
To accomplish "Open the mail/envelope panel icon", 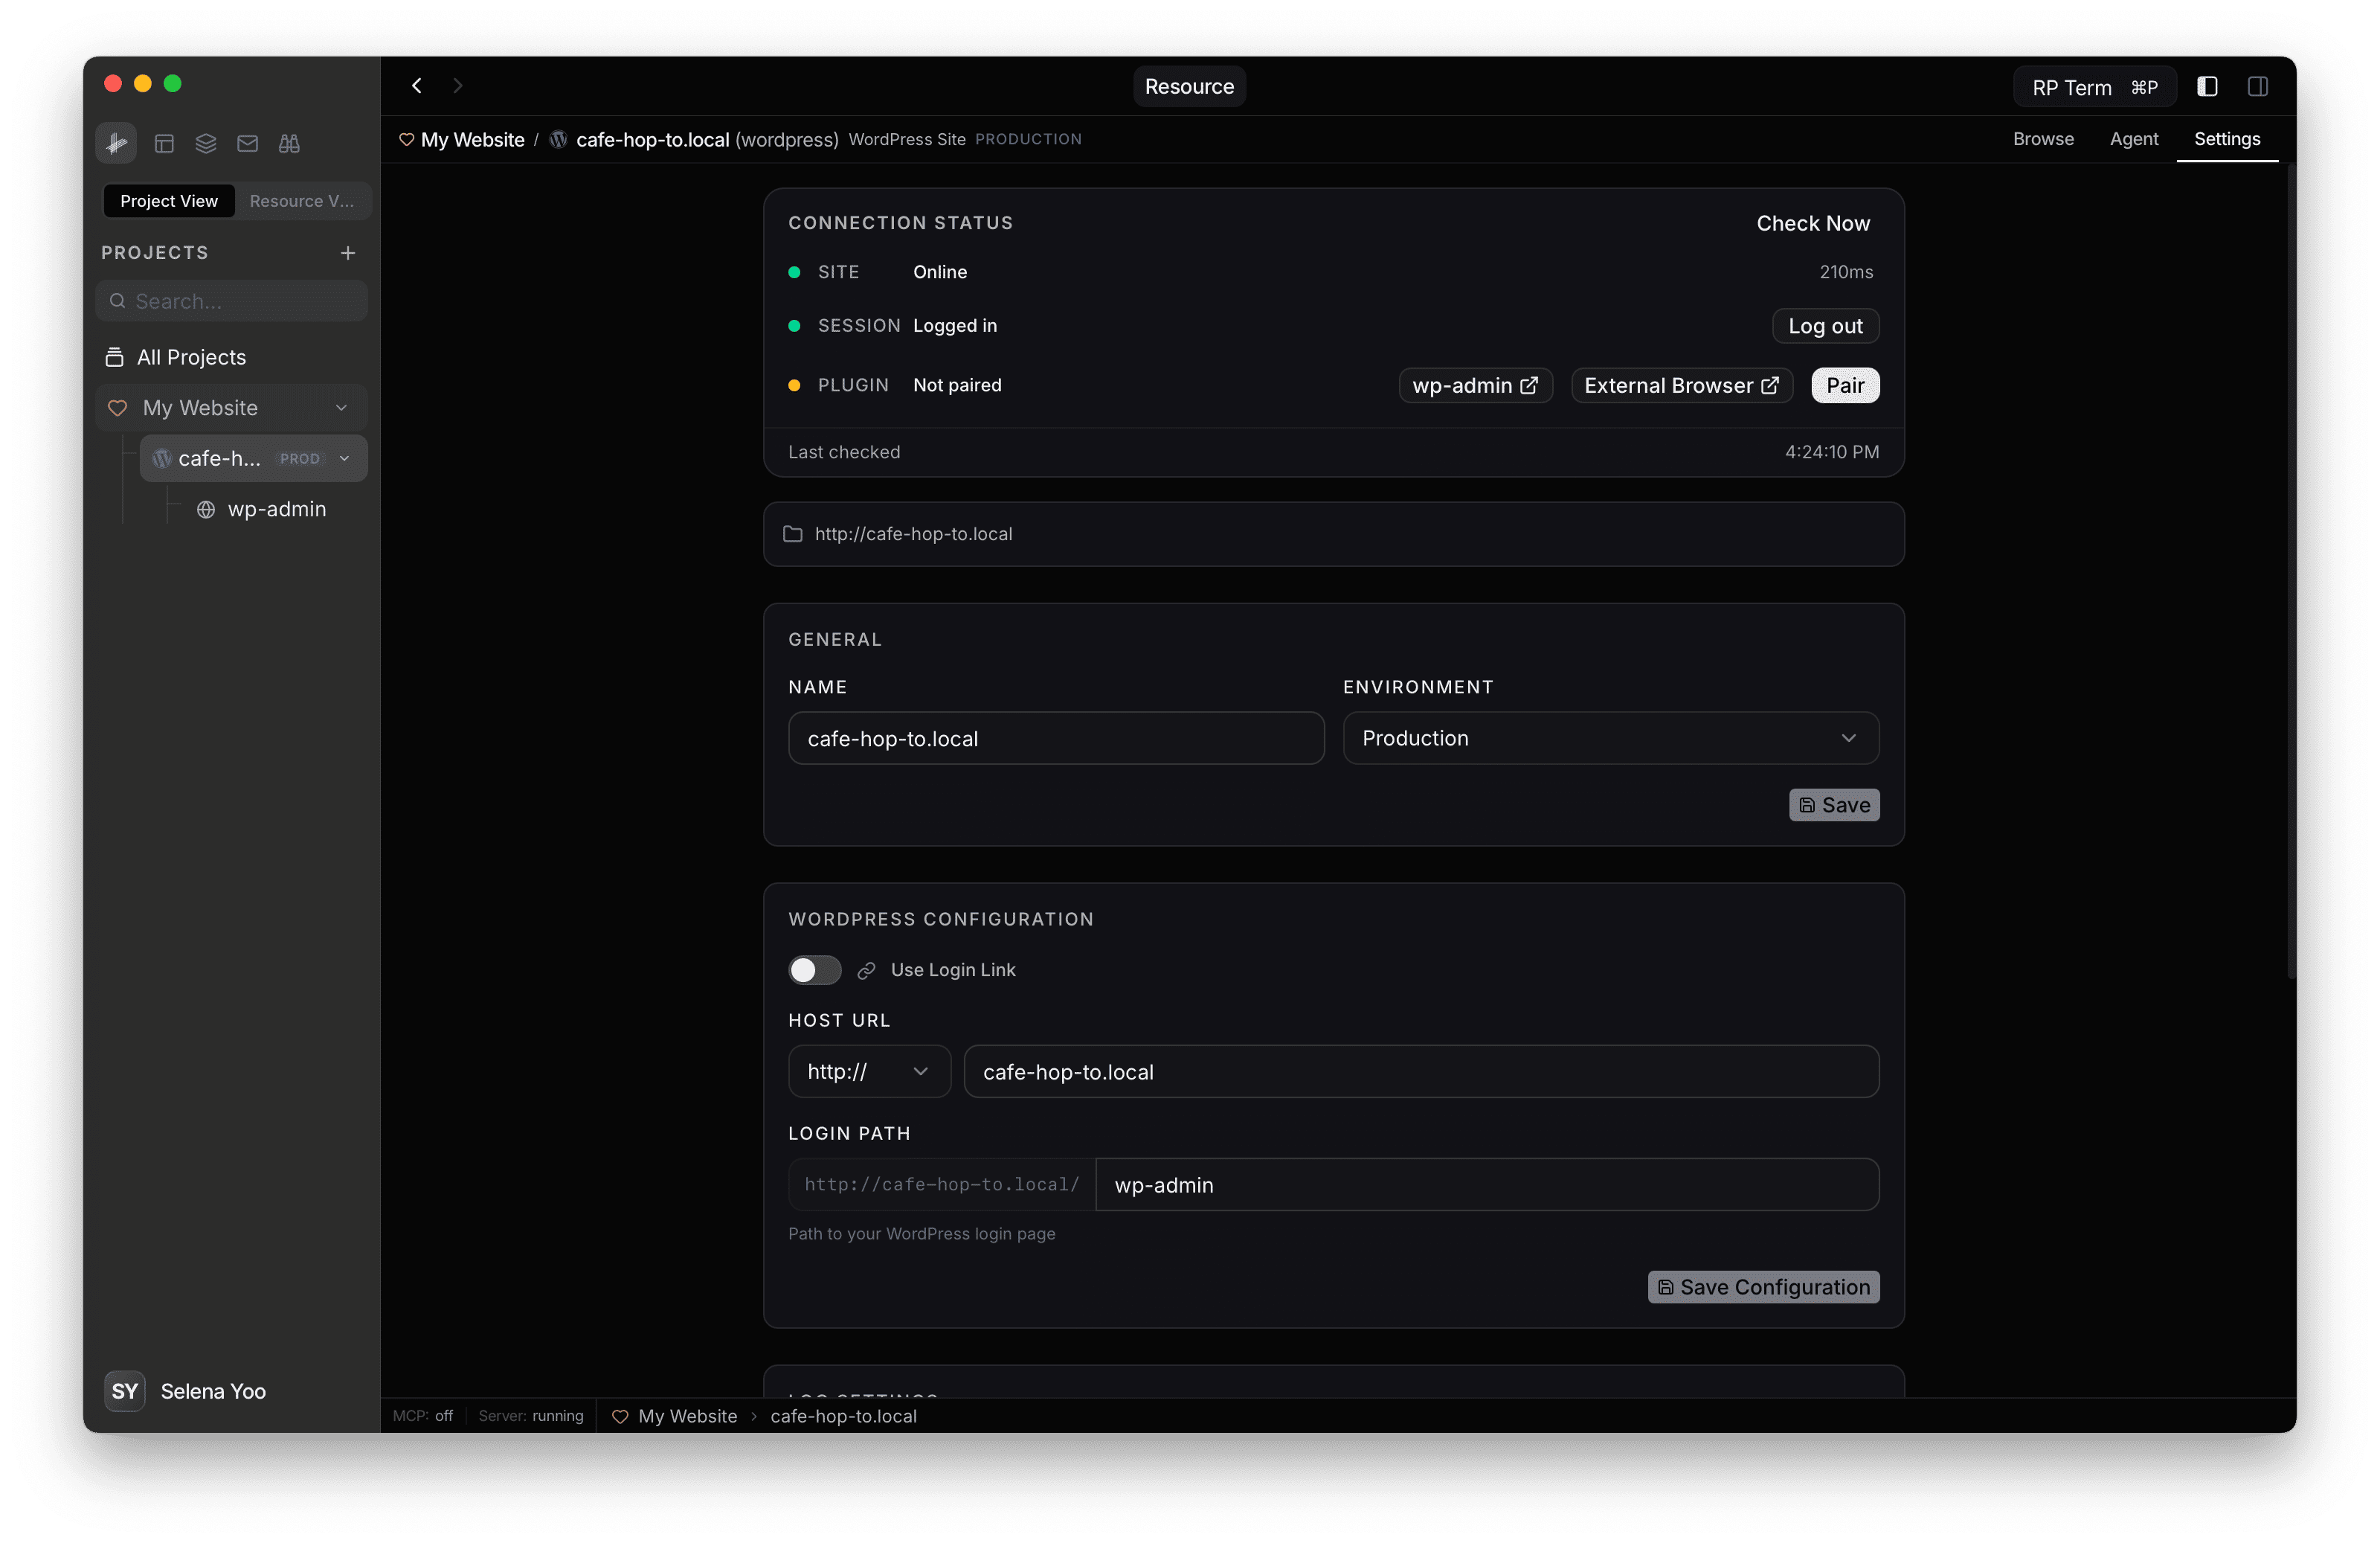I will tap(247, 143).
